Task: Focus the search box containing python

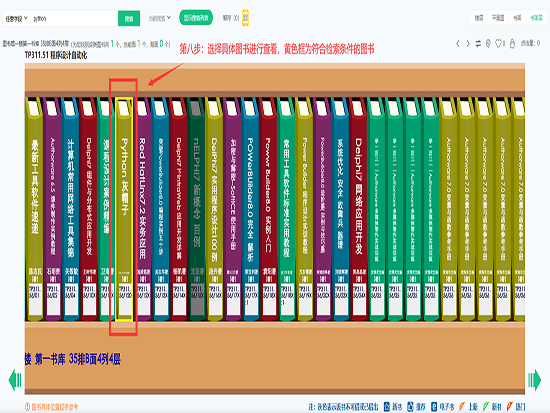Action: 74,19
